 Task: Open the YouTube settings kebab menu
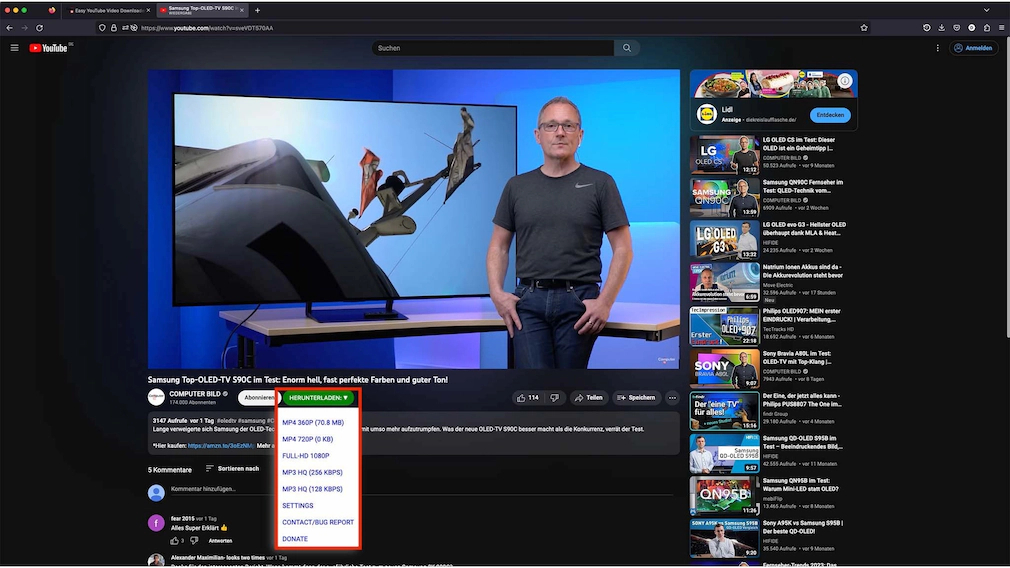point(937,48)
